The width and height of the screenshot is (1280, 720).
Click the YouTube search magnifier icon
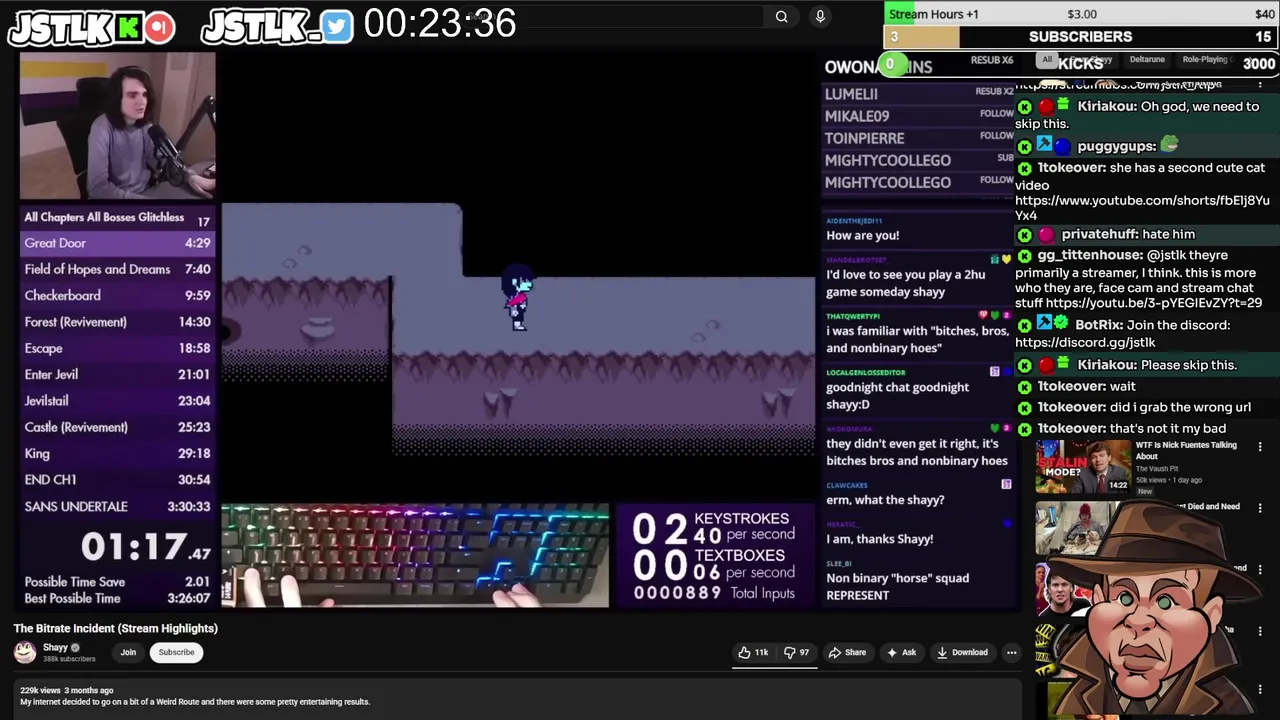(x=781, y=16)
